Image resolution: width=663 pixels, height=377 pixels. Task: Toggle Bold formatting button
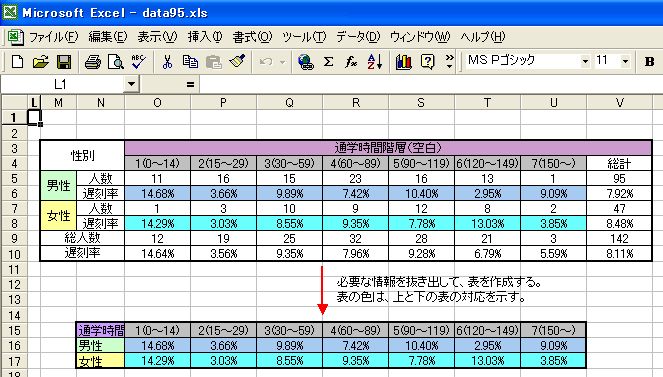tap(649, 62)
